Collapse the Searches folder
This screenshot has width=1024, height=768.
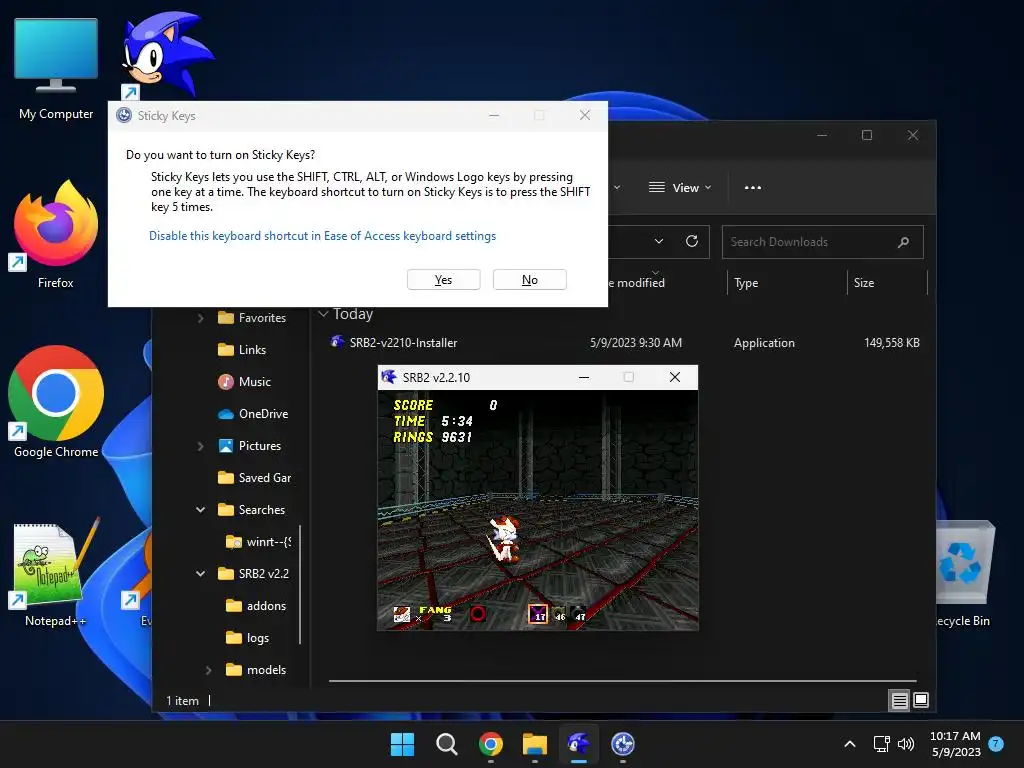pos(200,510)
